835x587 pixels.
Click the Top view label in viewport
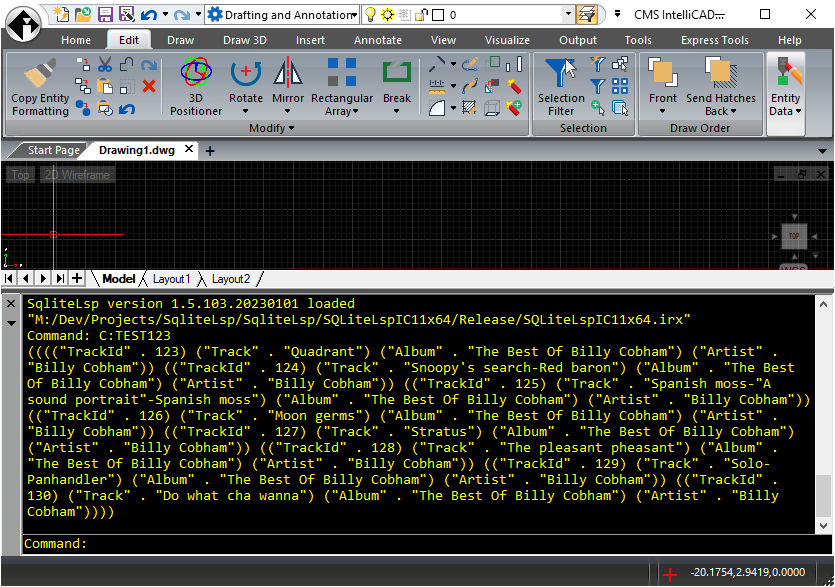tap(20, 175)
